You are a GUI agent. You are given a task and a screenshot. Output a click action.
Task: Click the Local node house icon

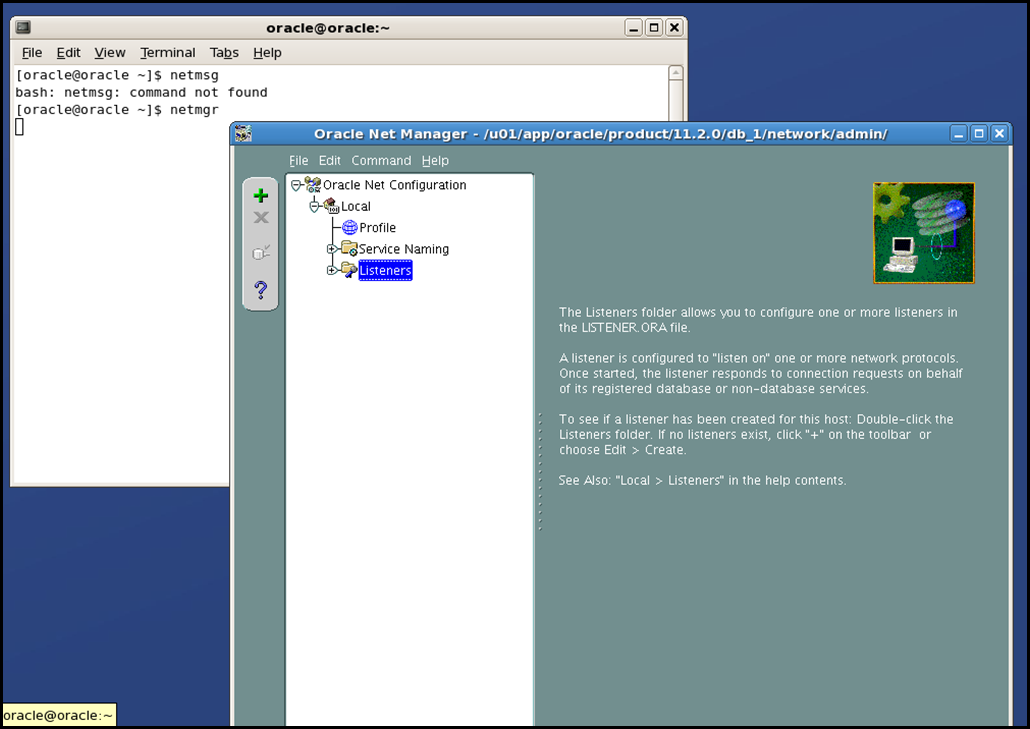[x=331, y=206]
